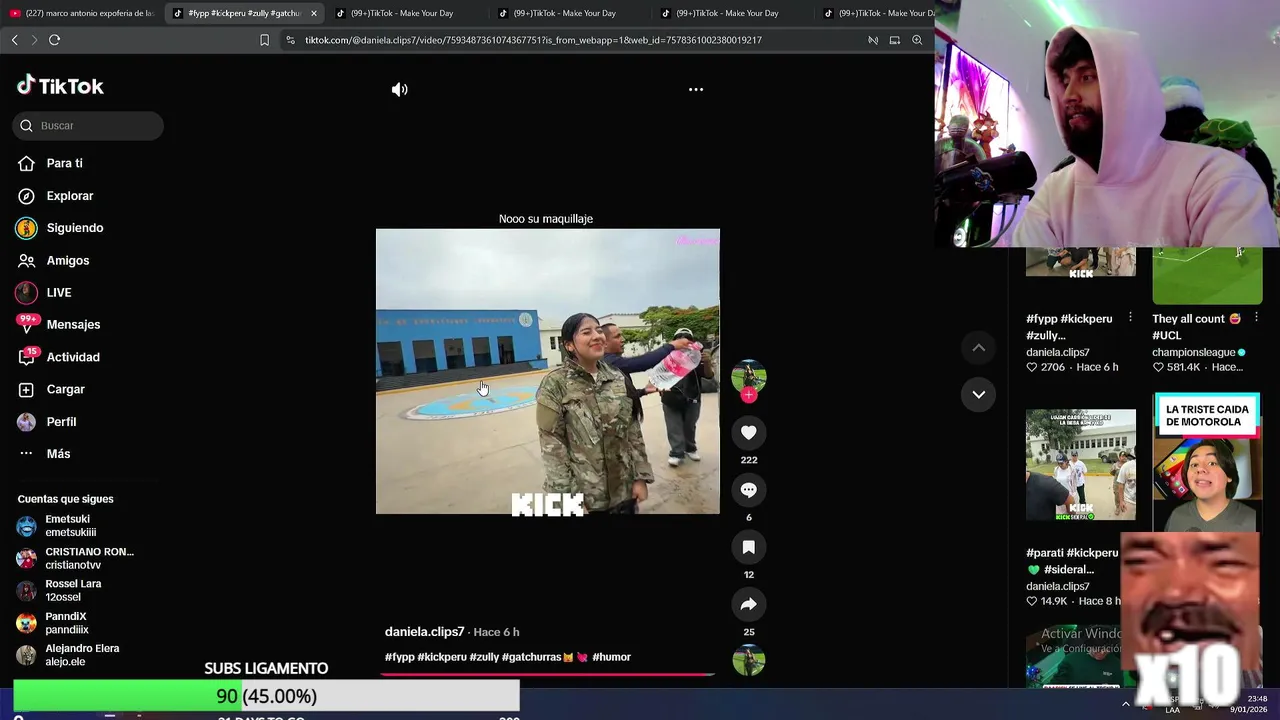
Task: Open the They all count suggestion title
Action: pos(1196,327)
